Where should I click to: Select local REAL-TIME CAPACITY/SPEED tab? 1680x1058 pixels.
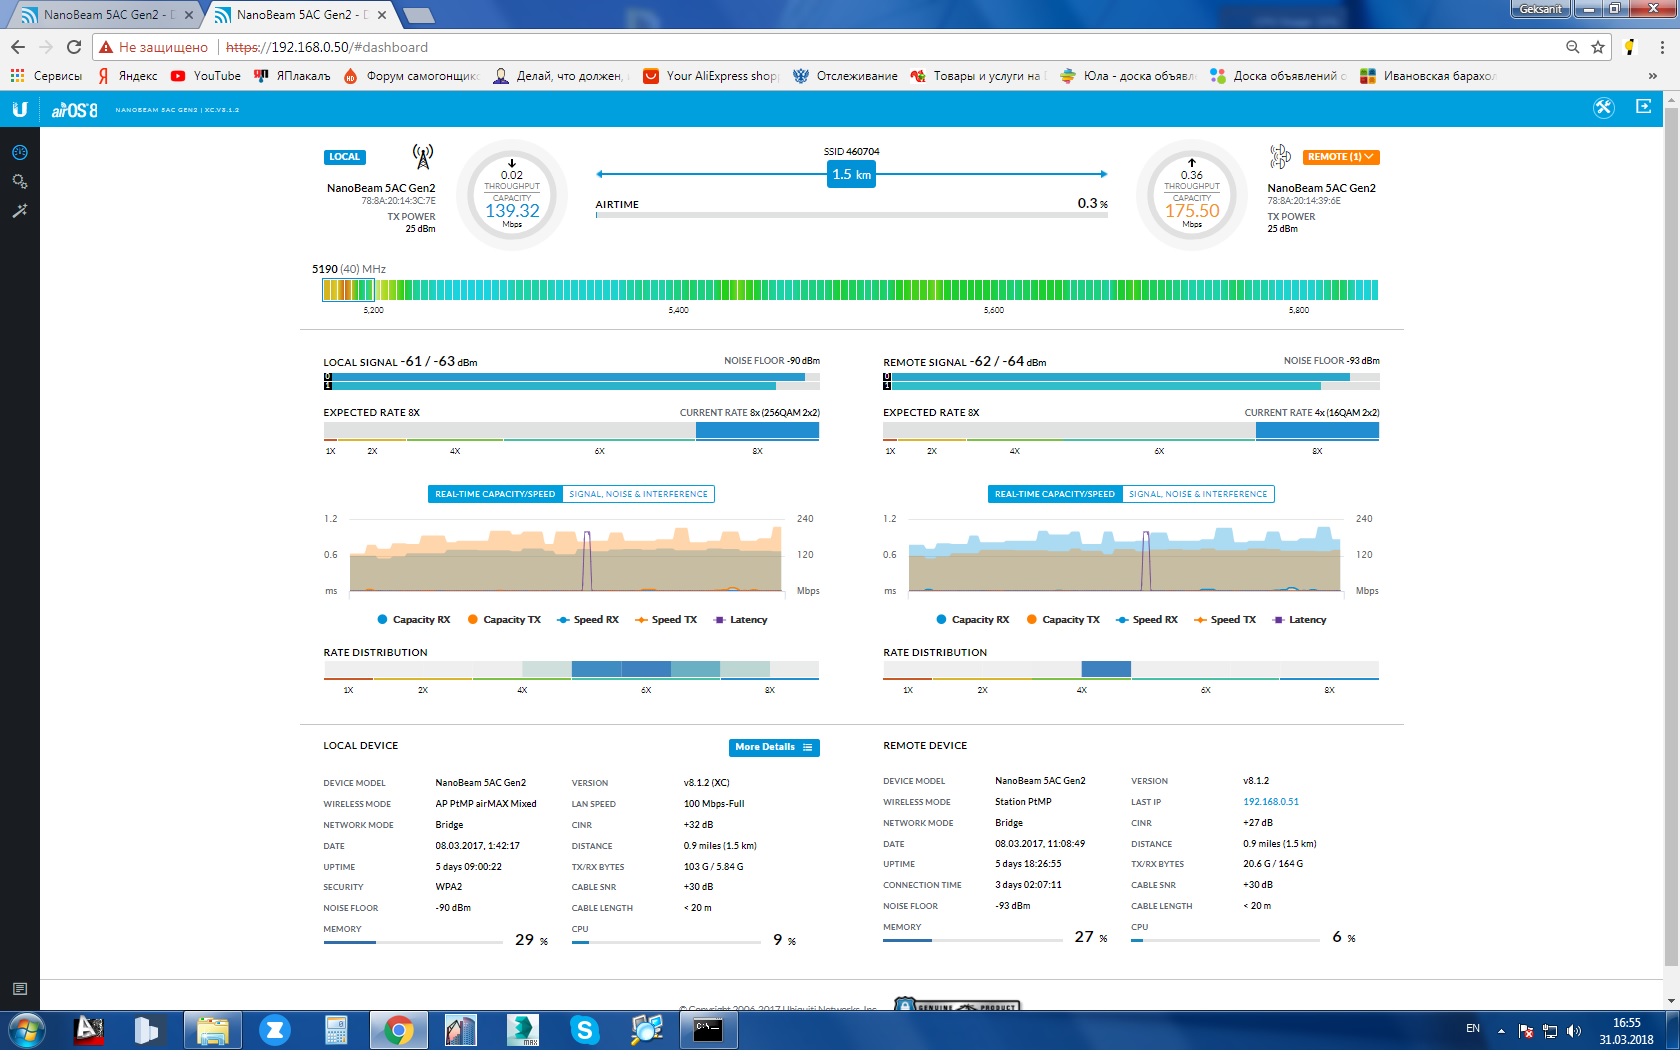coord(495,494)
